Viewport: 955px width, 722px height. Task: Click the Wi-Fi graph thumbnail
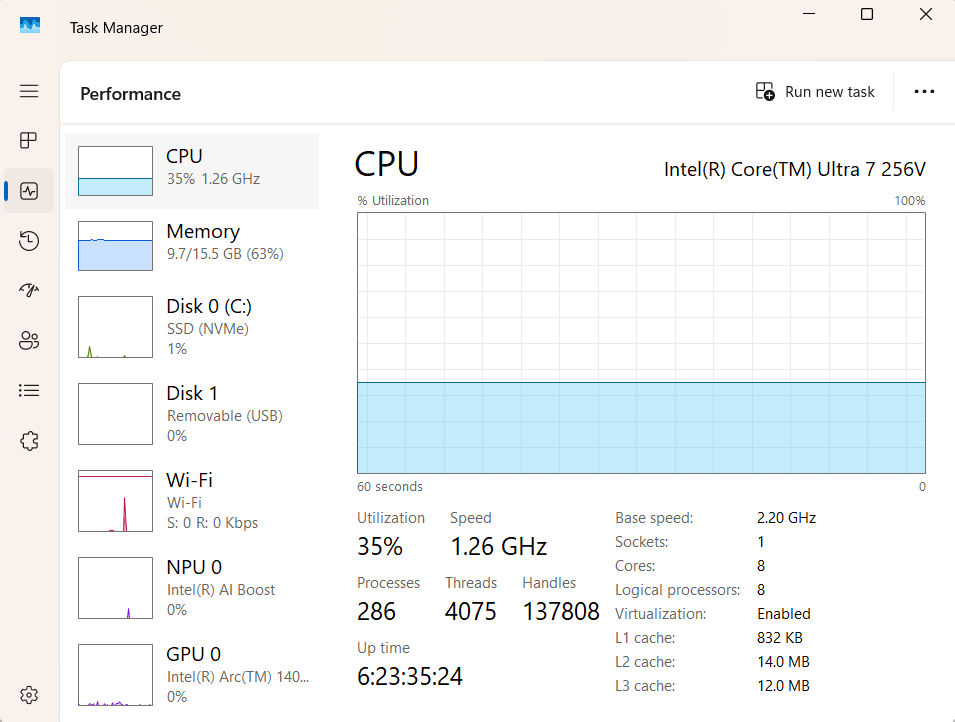pos(115,501)
